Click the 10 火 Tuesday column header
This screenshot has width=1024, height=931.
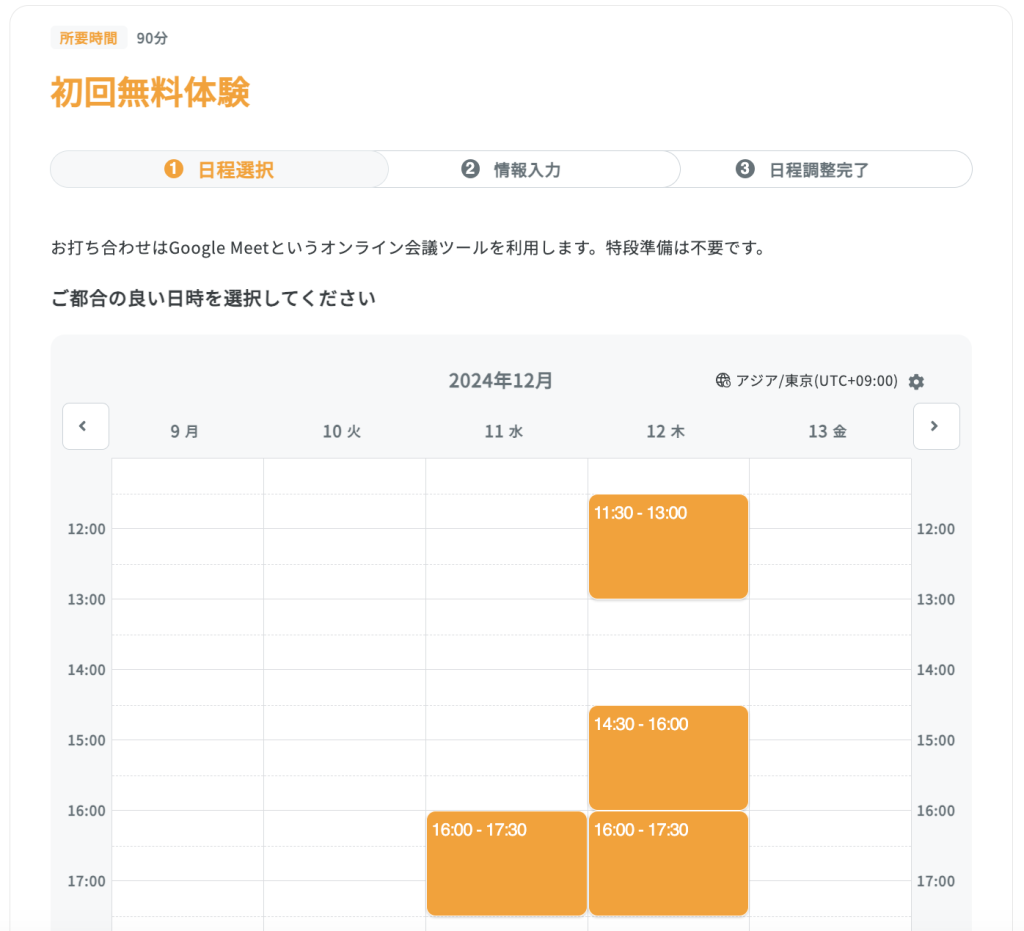(x=341, y=432)
